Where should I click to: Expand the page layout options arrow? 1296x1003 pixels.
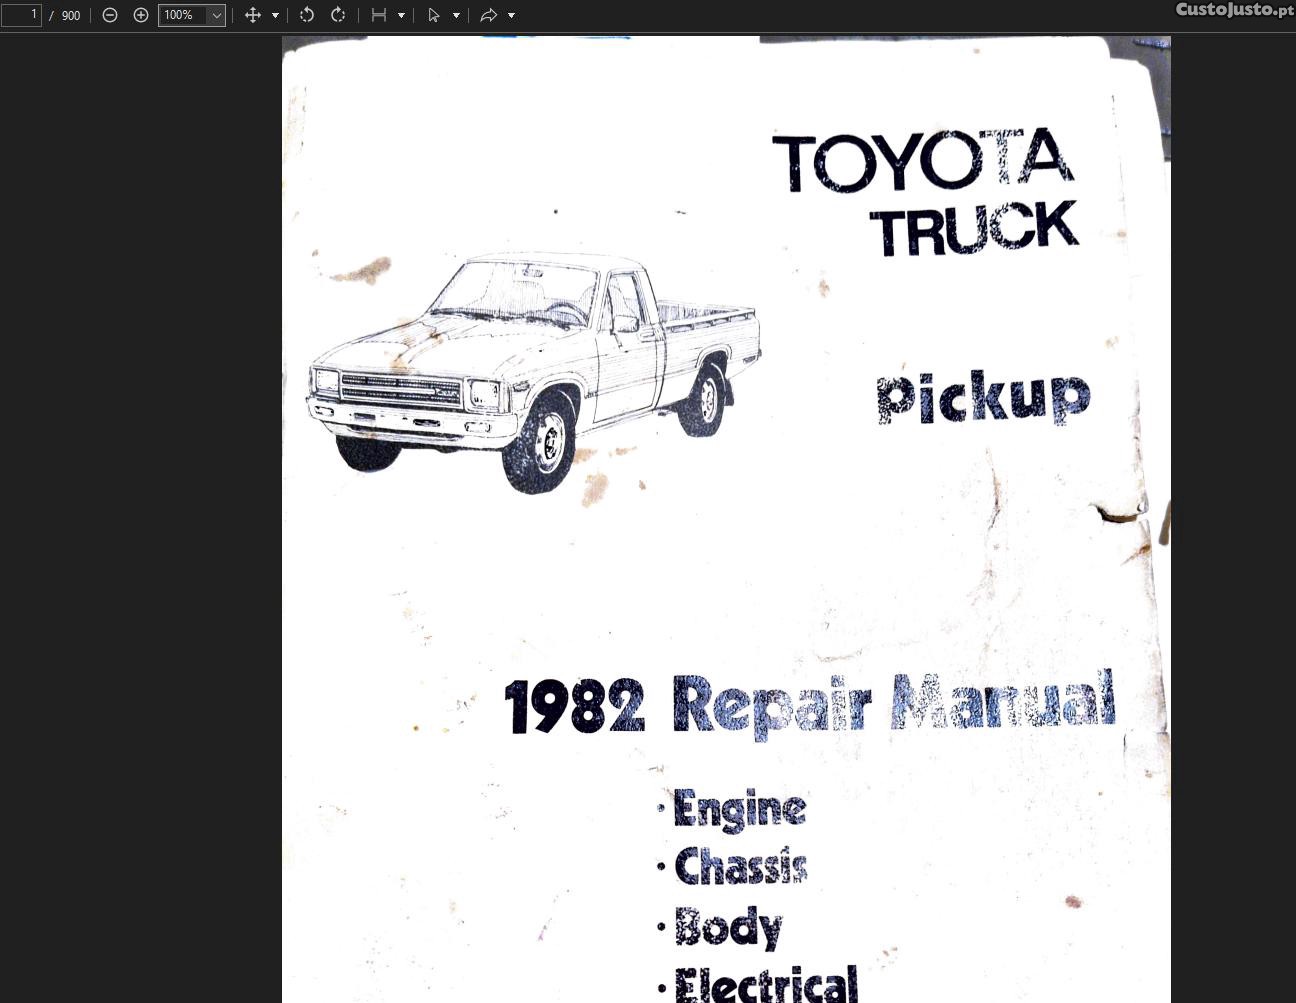401,15
